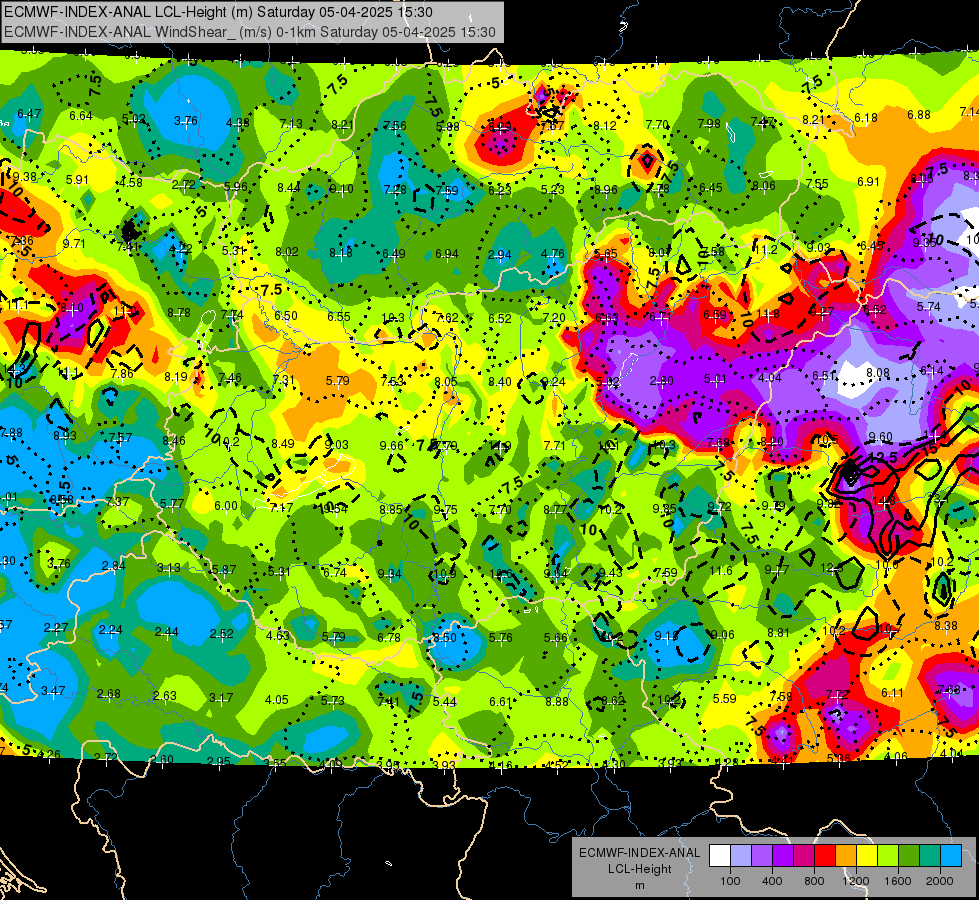Click the wind shear value 7.20
The image size is (979, 900).
tap(554, 318)
